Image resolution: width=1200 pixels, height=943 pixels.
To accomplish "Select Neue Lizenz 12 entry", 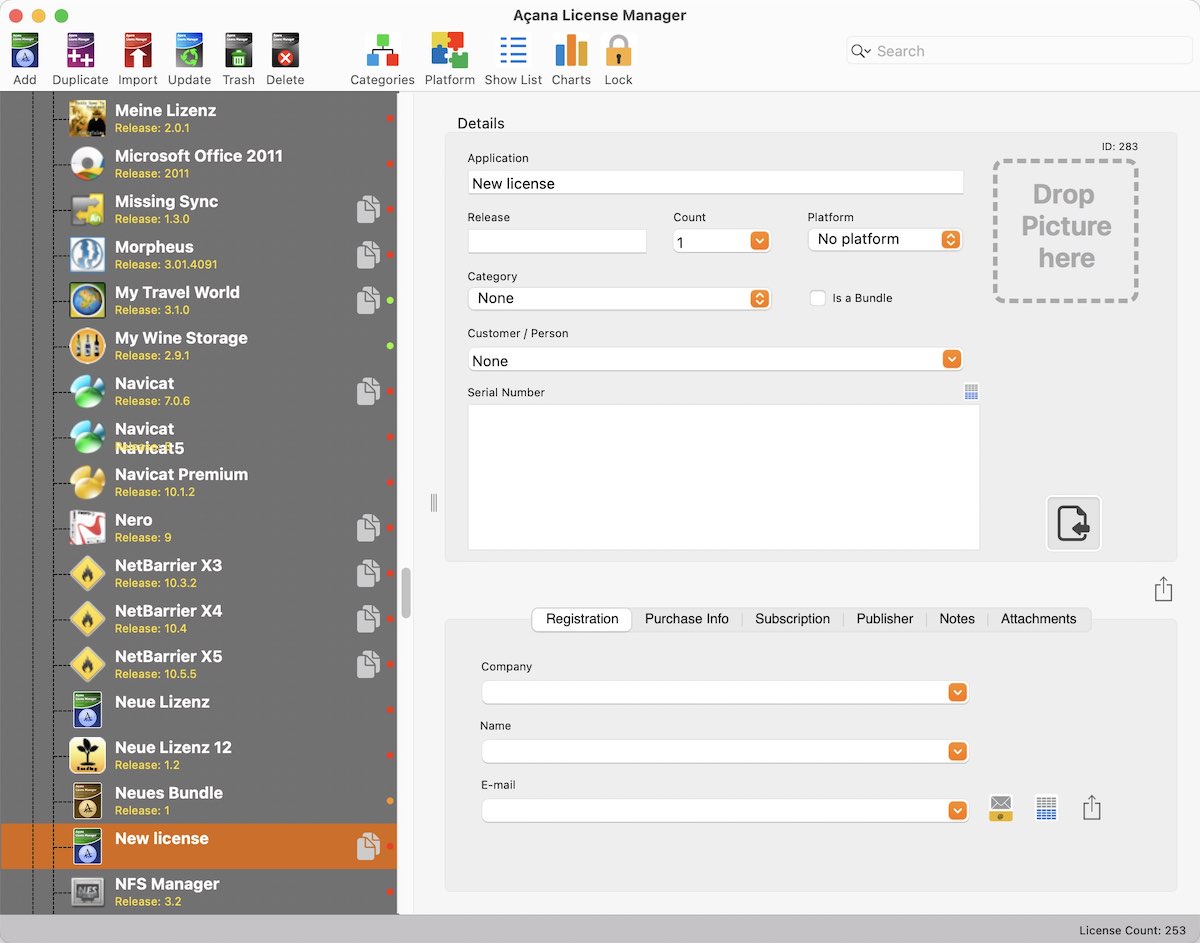I will [x=198, y=755].
